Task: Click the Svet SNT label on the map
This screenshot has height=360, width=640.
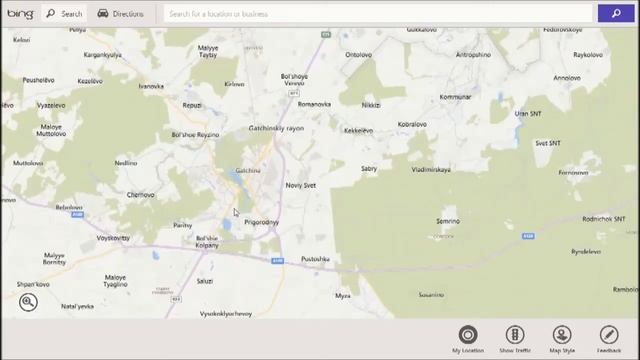Action: coord(548,143)
